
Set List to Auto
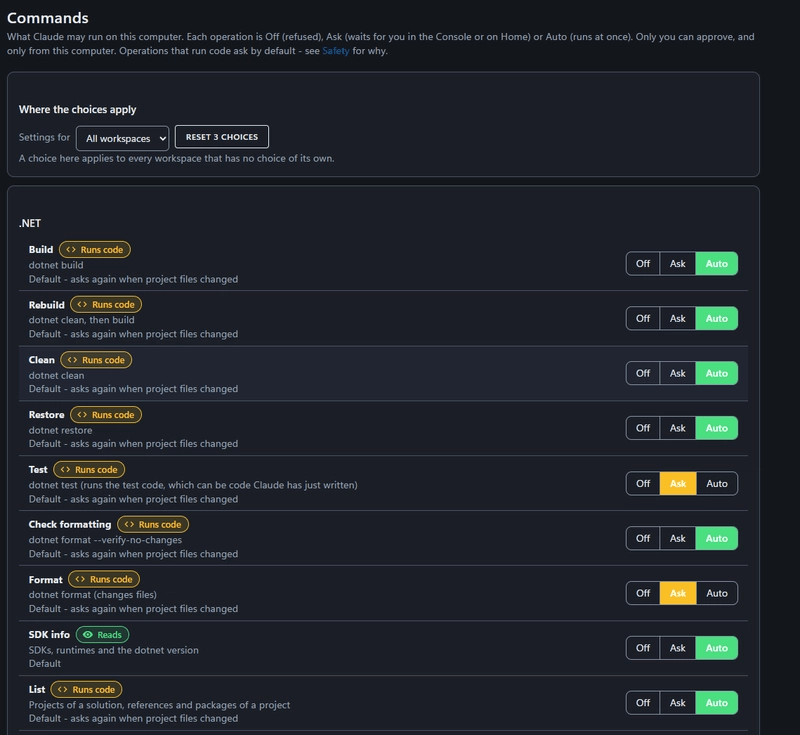(x=716, y=703)
